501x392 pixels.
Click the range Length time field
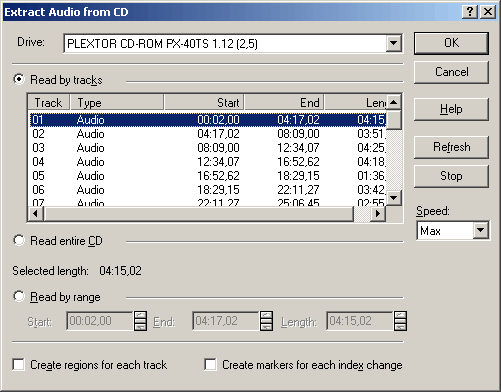point(359,321)
